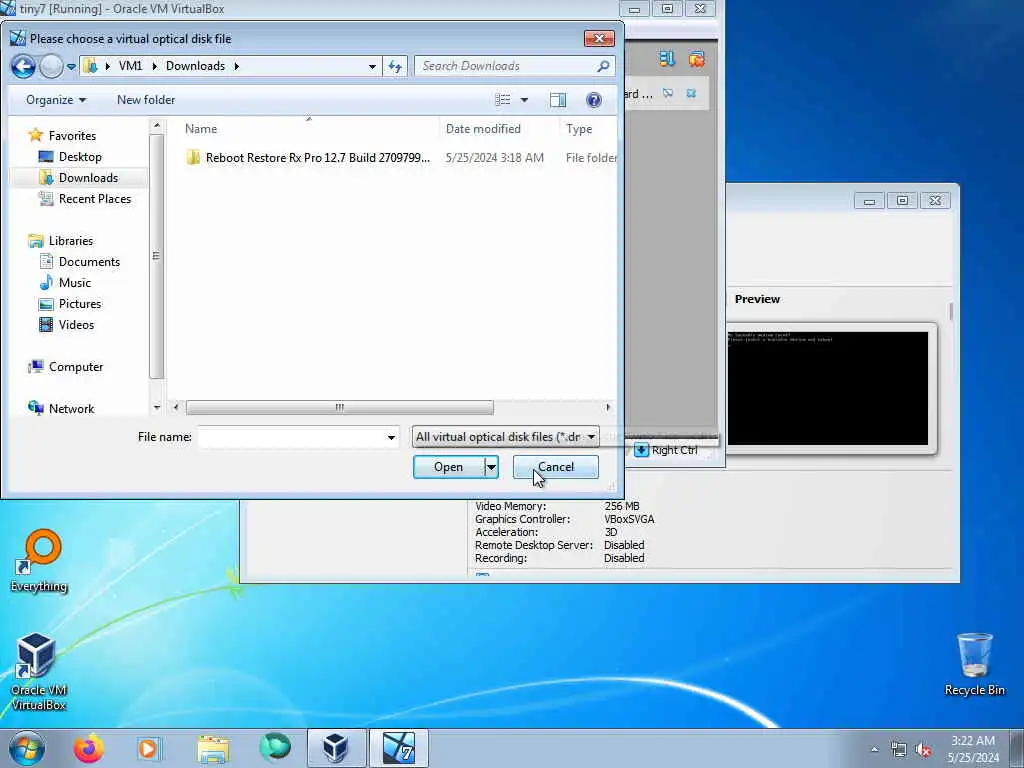Sort by the Type column header
The width and height of the screenshot is (1024, 768).
(x=588, y=129)
